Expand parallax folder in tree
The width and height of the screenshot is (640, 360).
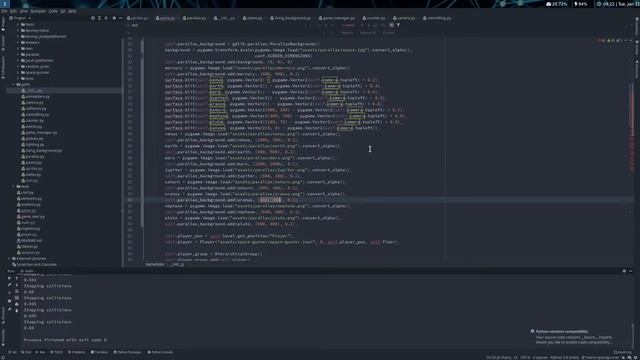click(18, 54)
